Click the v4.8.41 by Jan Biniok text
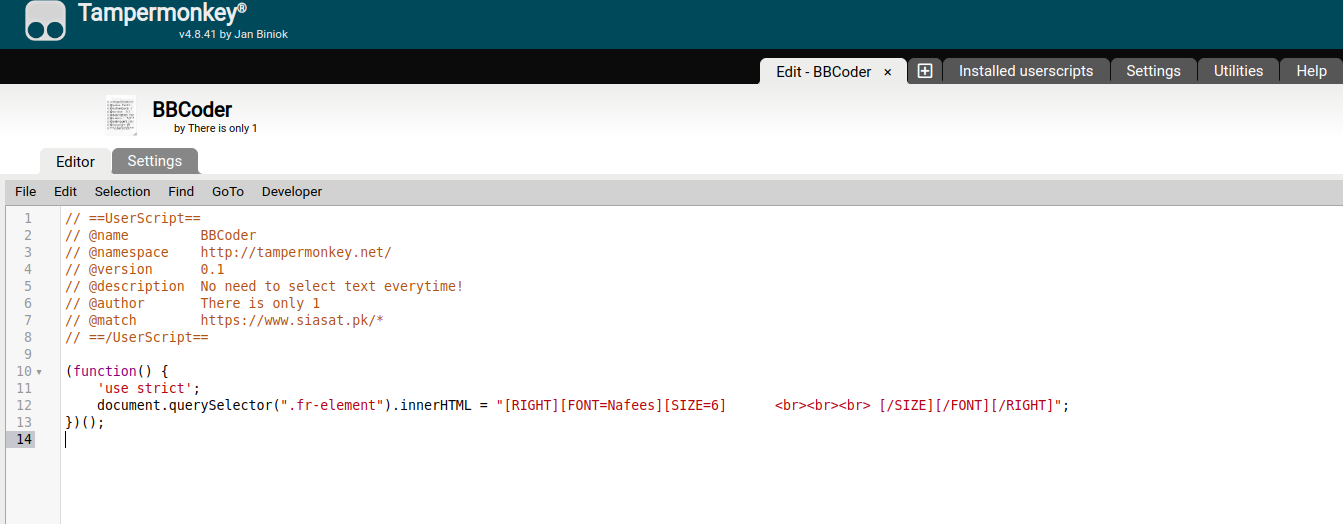 point(233,34)
